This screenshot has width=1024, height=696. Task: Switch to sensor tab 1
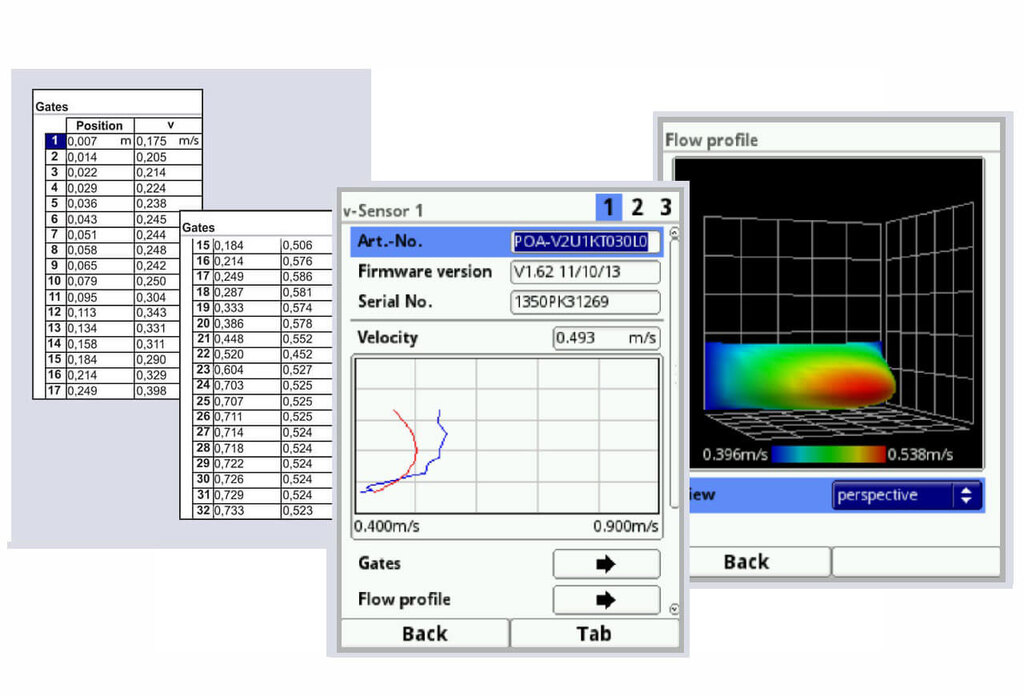pyautogui.click(x=608, y=208)
